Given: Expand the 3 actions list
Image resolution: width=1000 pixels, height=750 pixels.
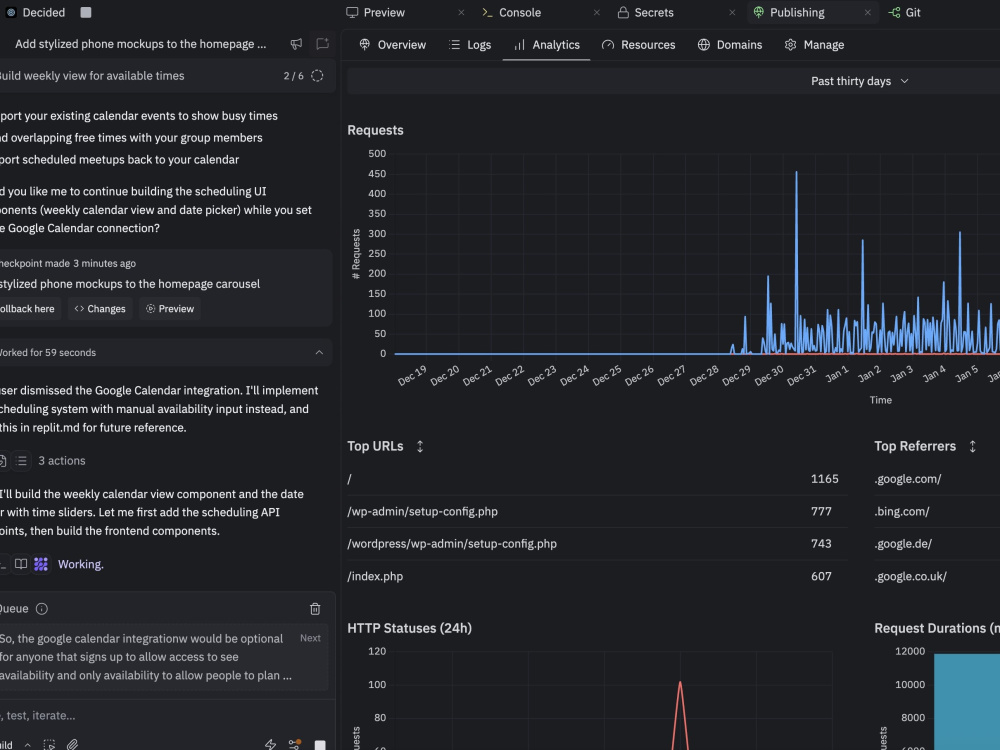Looking at the screenshot, I should pos(62,460).
